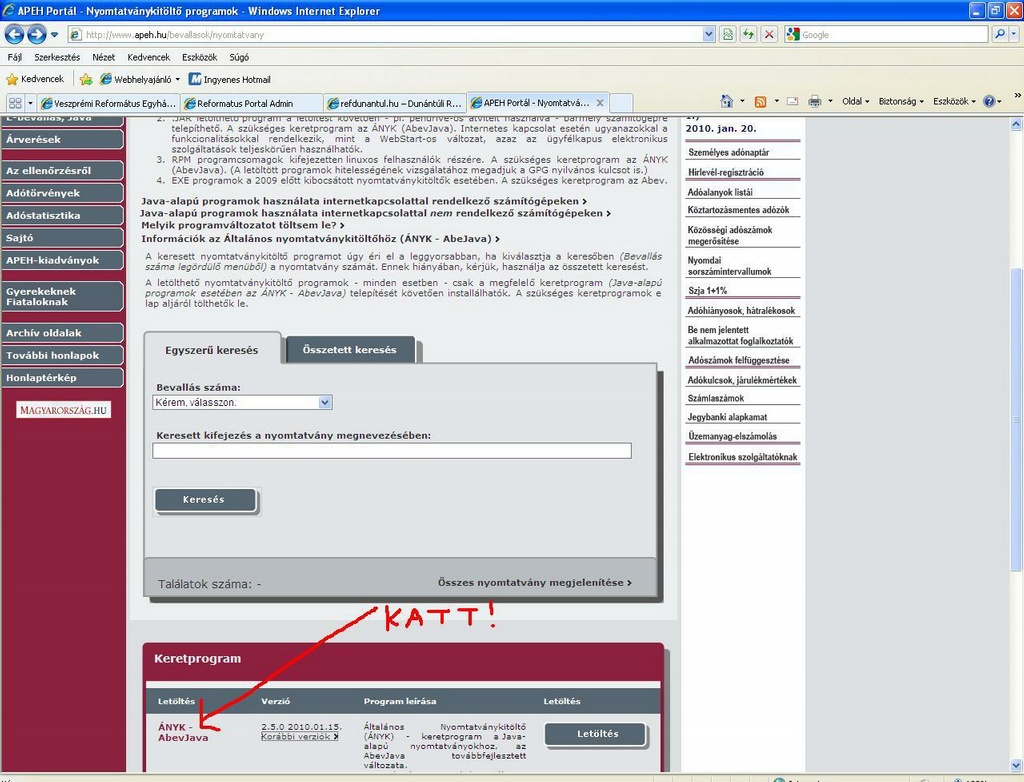Screen dimensions: 1024x782
Task: Switch to the Veszprémi Református Egyhá... tab
Action: [108, 103]
